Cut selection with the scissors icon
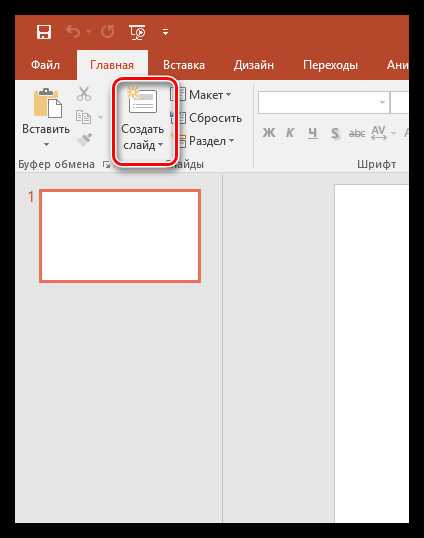The width and height of the screenshot is (424, 538). tap(84, 94)
